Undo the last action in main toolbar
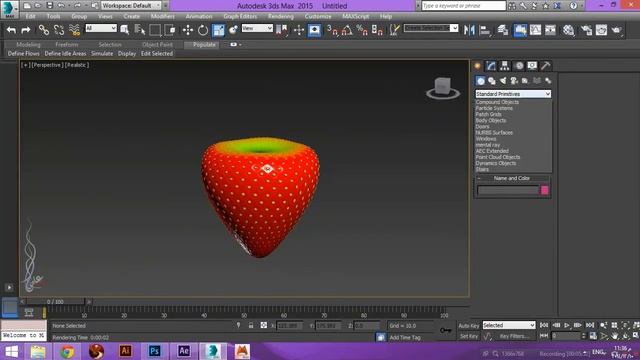Screen dimensions: 640x360 (x=11, y=30)
